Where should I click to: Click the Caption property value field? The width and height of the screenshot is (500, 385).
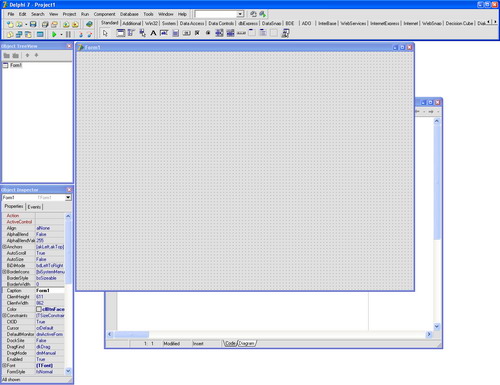[x=50, y=291]
